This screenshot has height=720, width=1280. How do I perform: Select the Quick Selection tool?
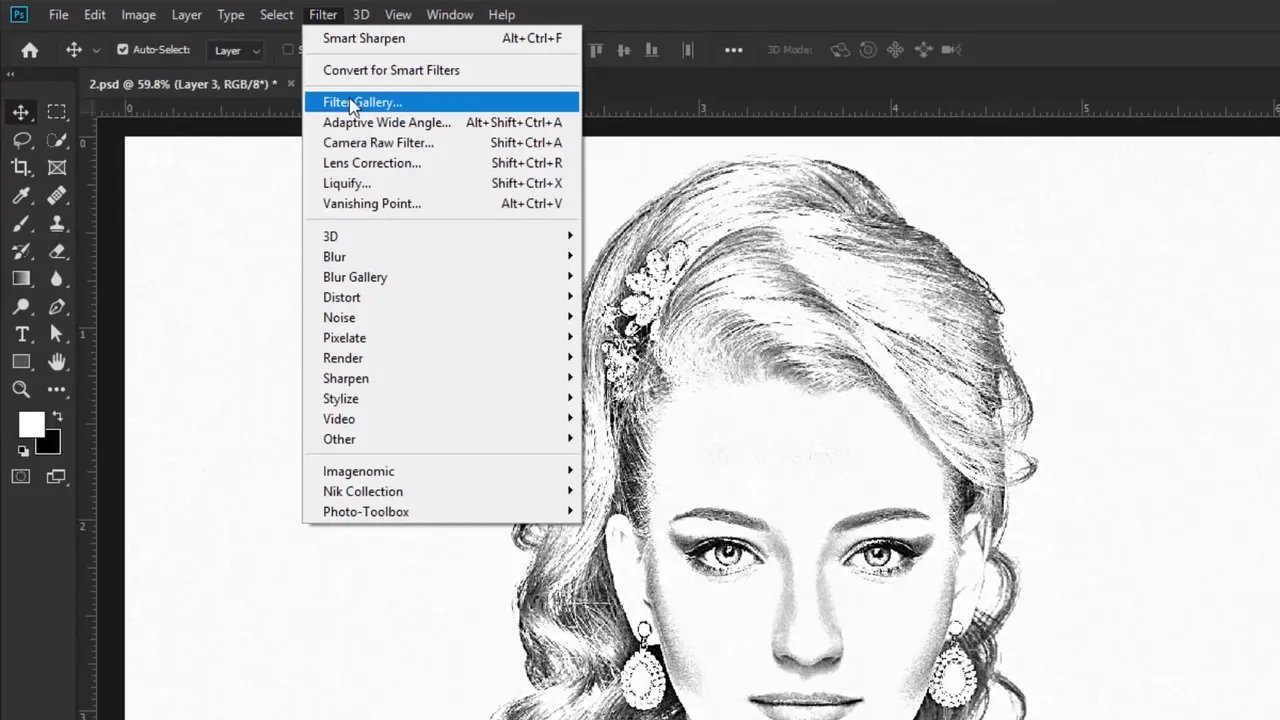coord(57,140)
